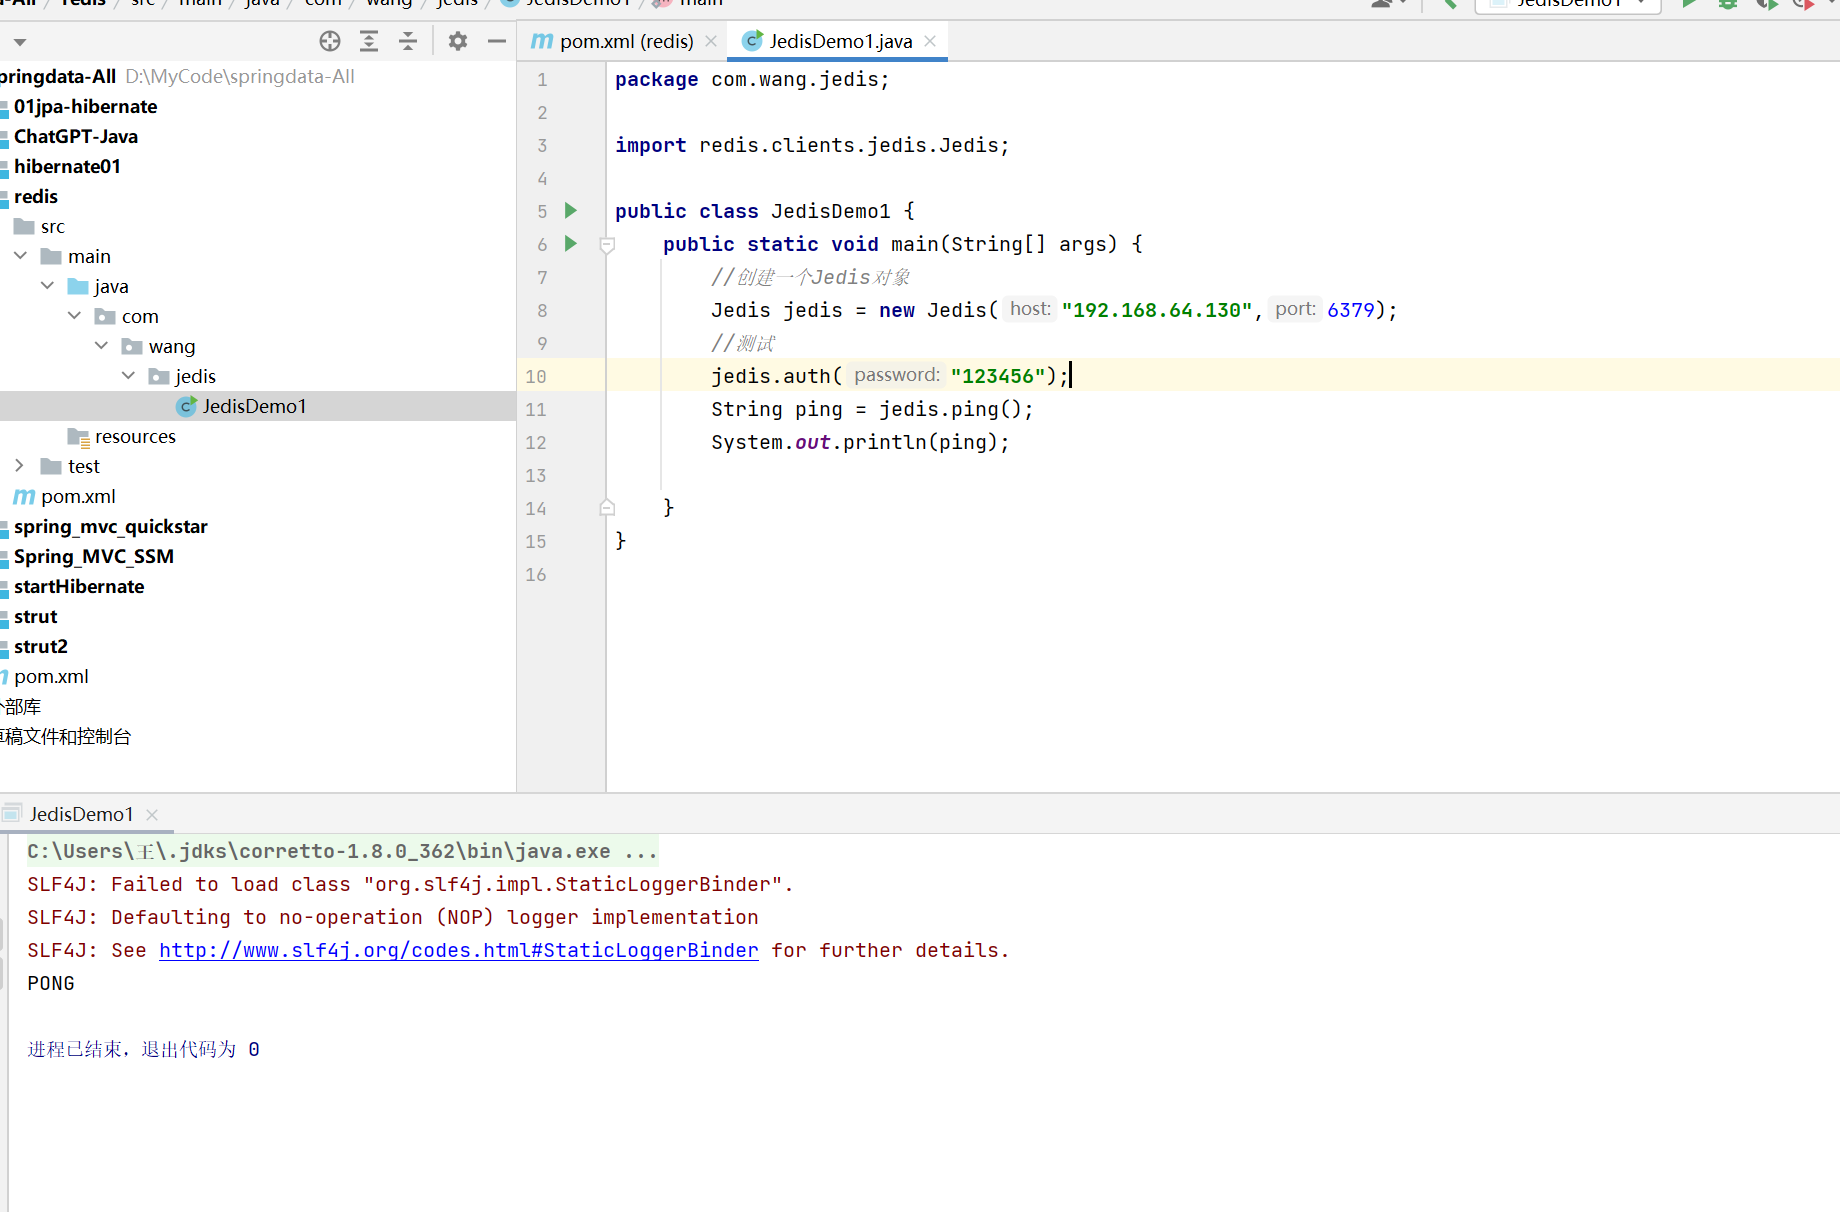This screenshot has width=1840, height=1212.
Task: Select the JedisDemo1.java editor tab
Action: pyautogui.click(x=840, y=41)
